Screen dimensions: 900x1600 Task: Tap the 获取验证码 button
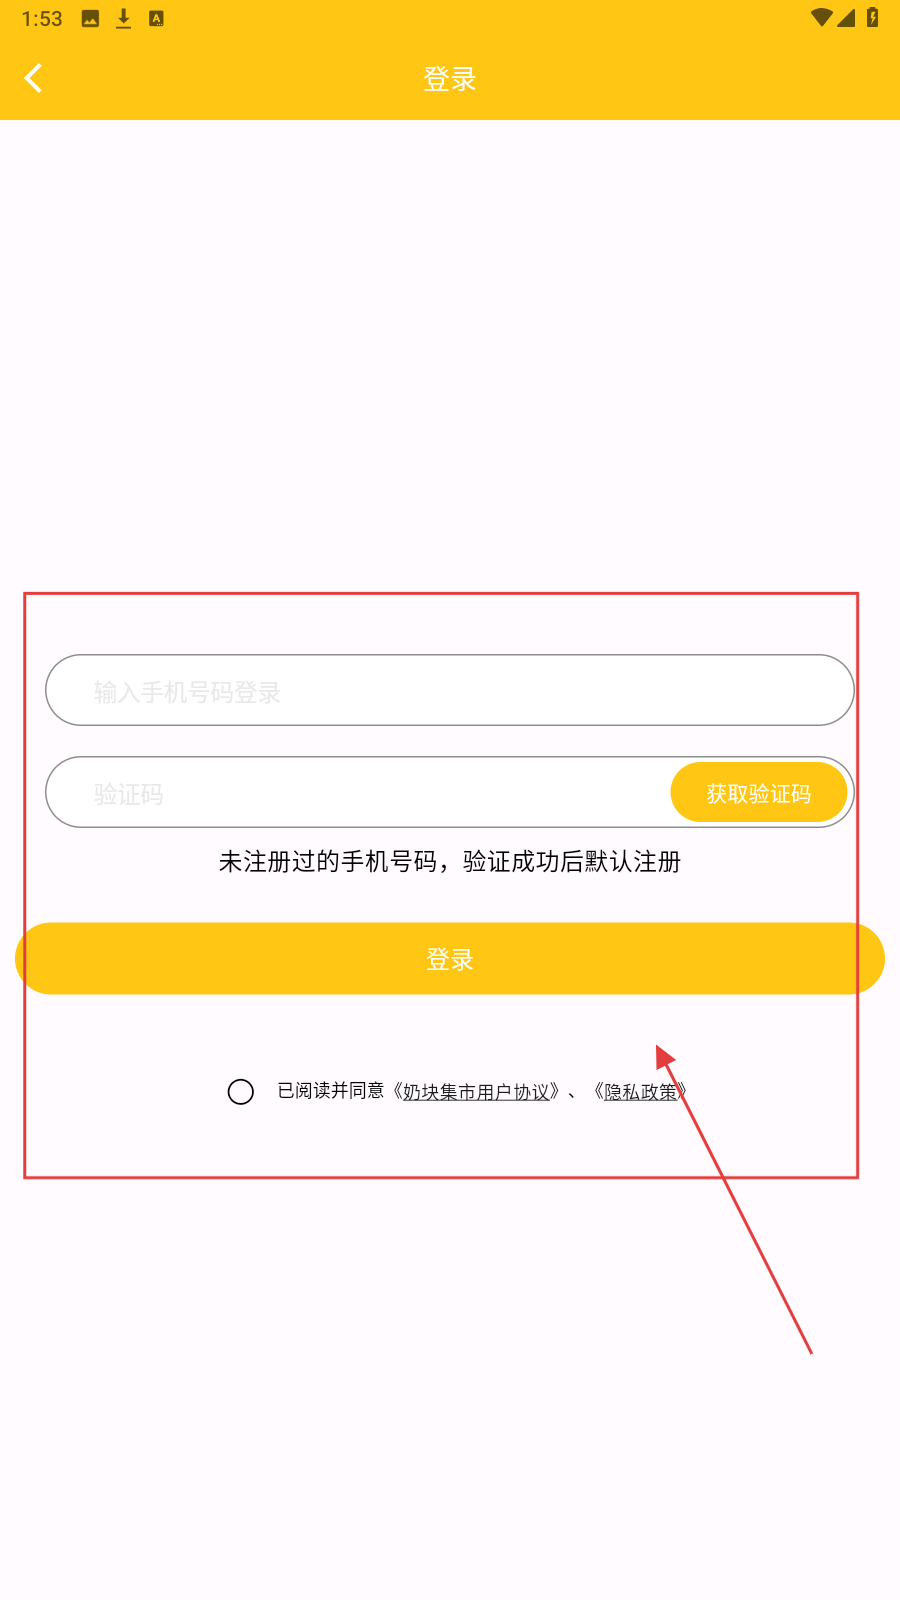759,793
